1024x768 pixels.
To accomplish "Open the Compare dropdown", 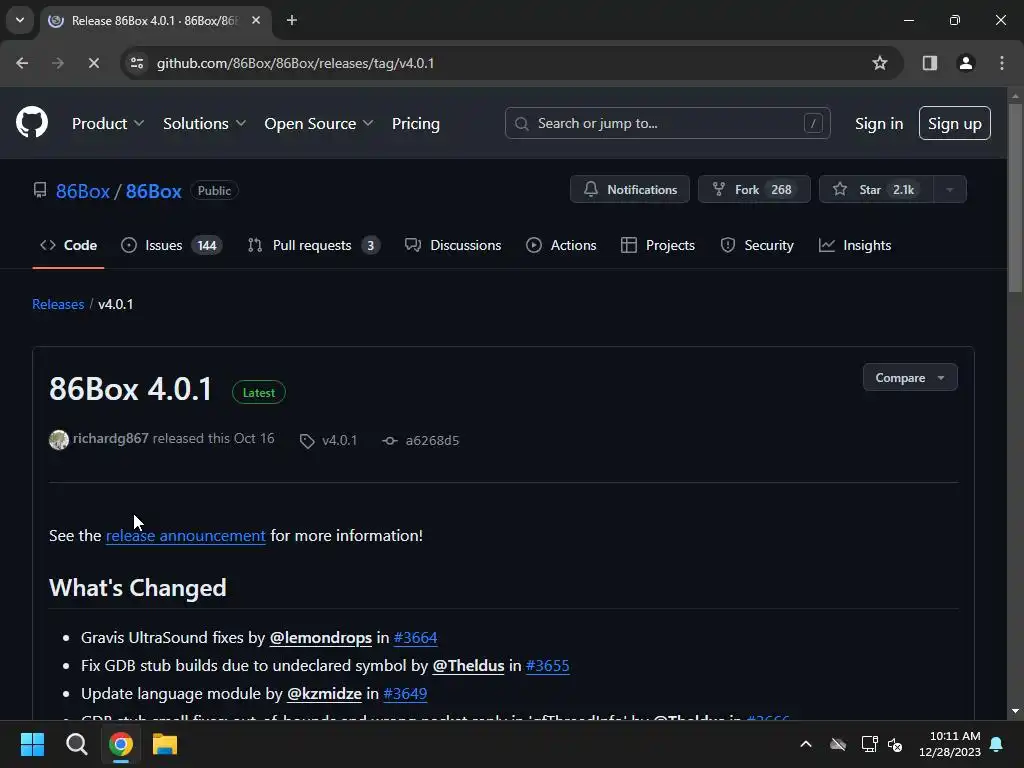I will tap(910, 377).
